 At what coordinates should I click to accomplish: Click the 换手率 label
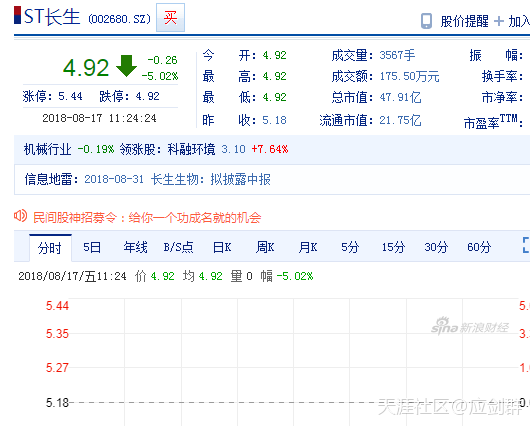coord(502,76)
